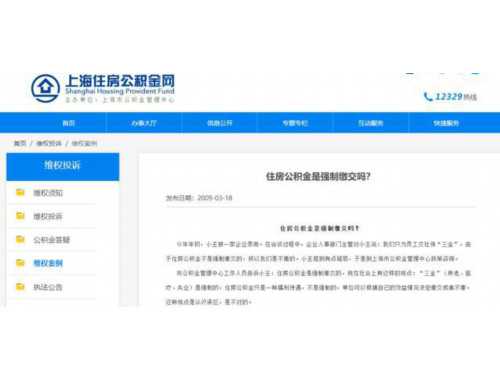Open 维权须知 in the sidebar
Screen dimensions: 500x380
click(x=48, y=193)
